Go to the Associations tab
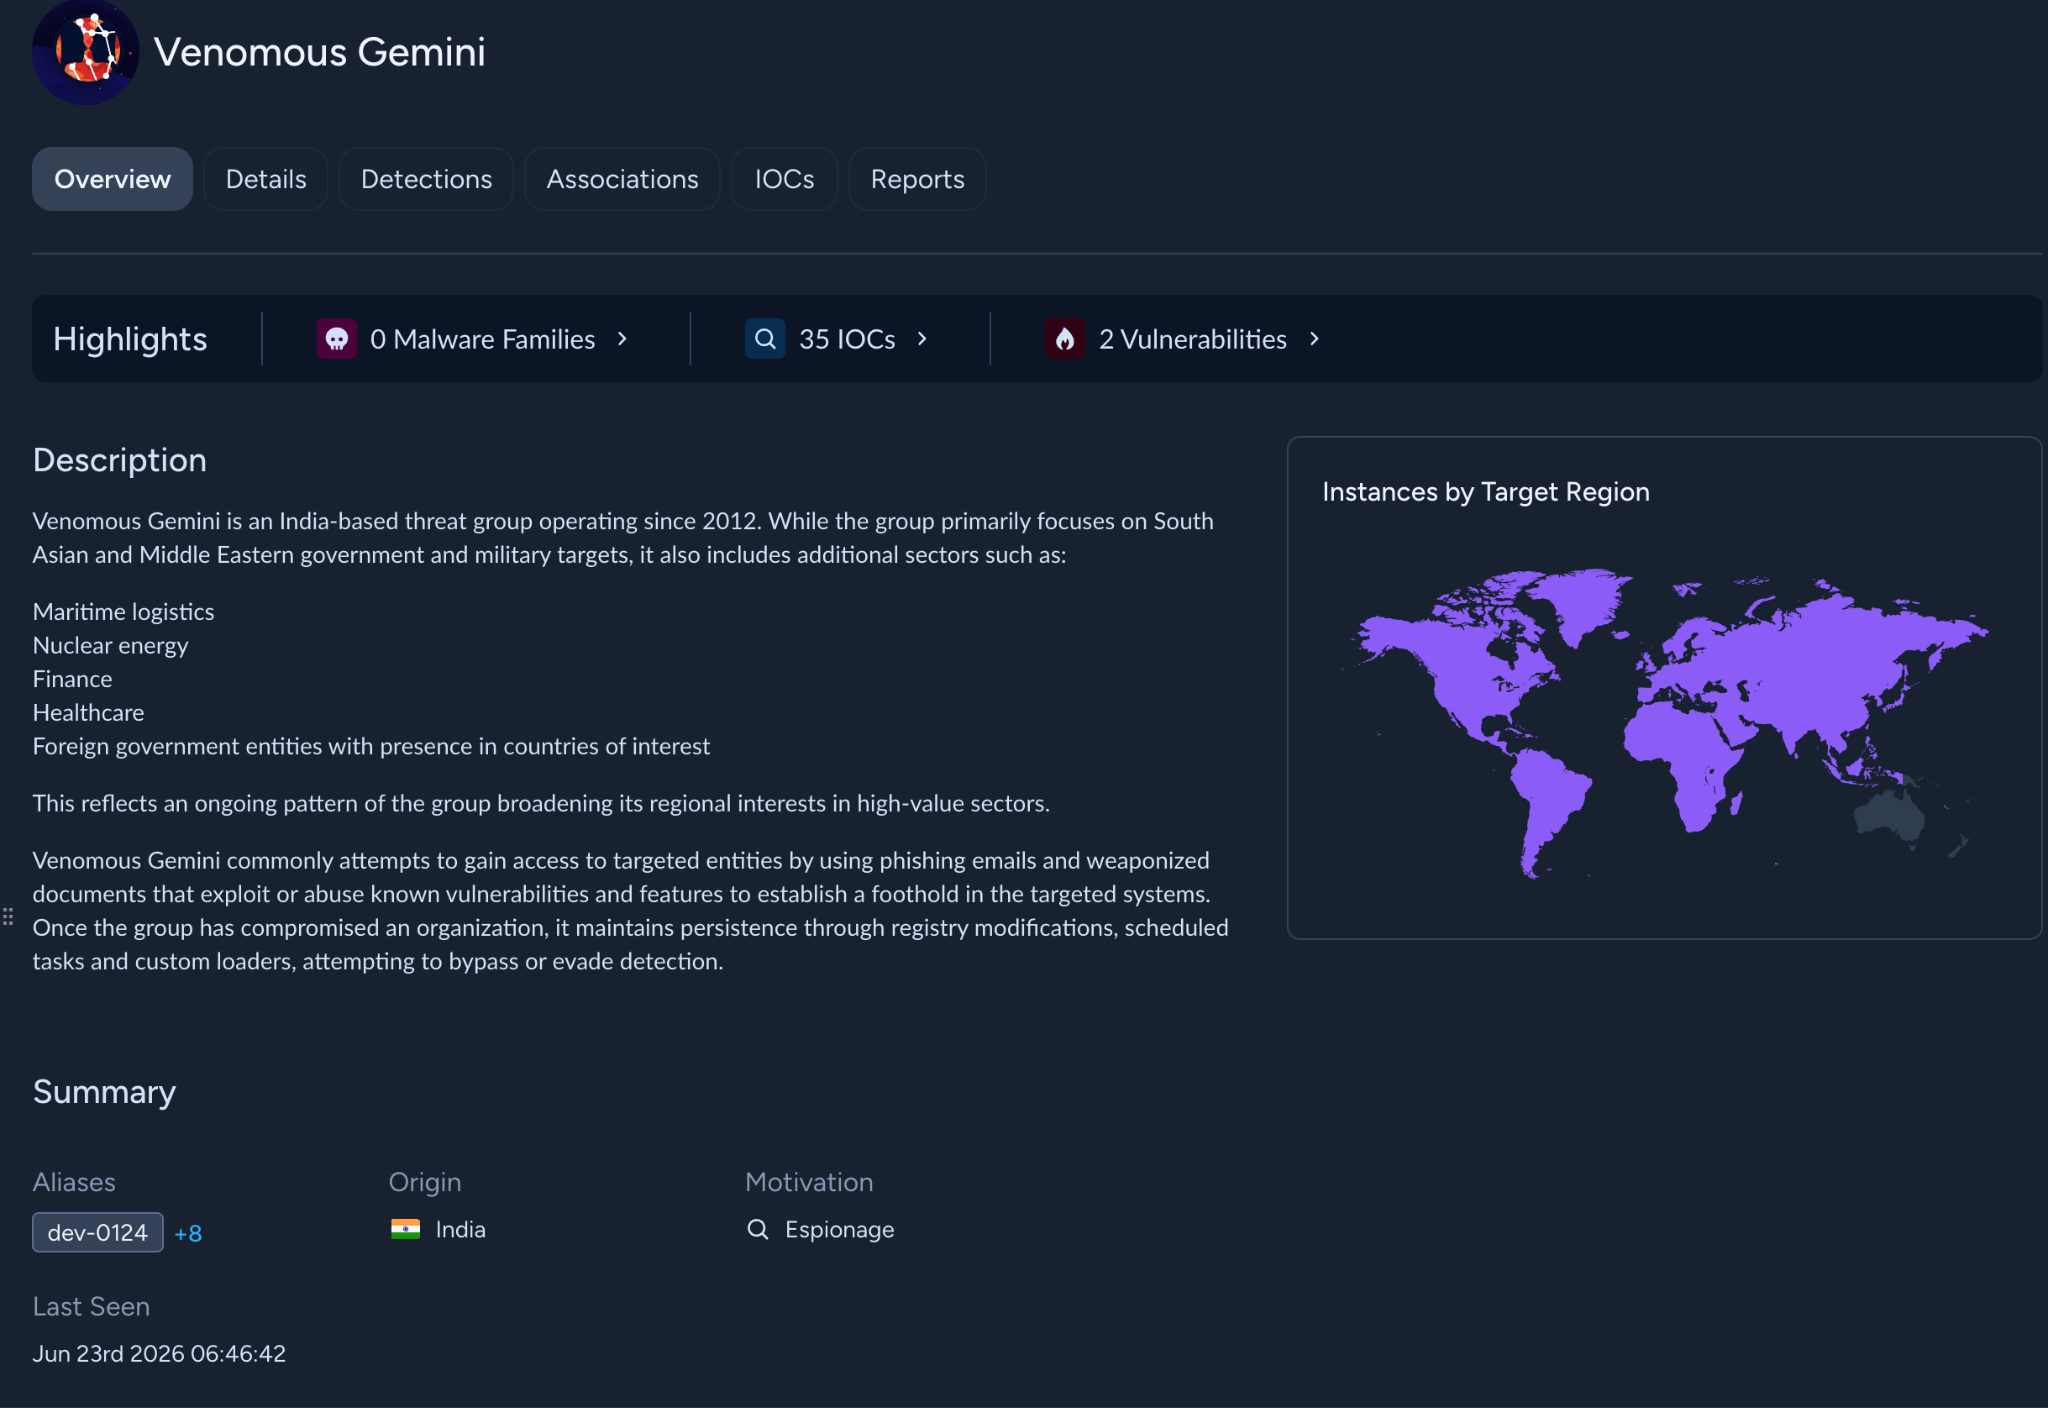This screenshot has height=1408, width=2048. 622,179
